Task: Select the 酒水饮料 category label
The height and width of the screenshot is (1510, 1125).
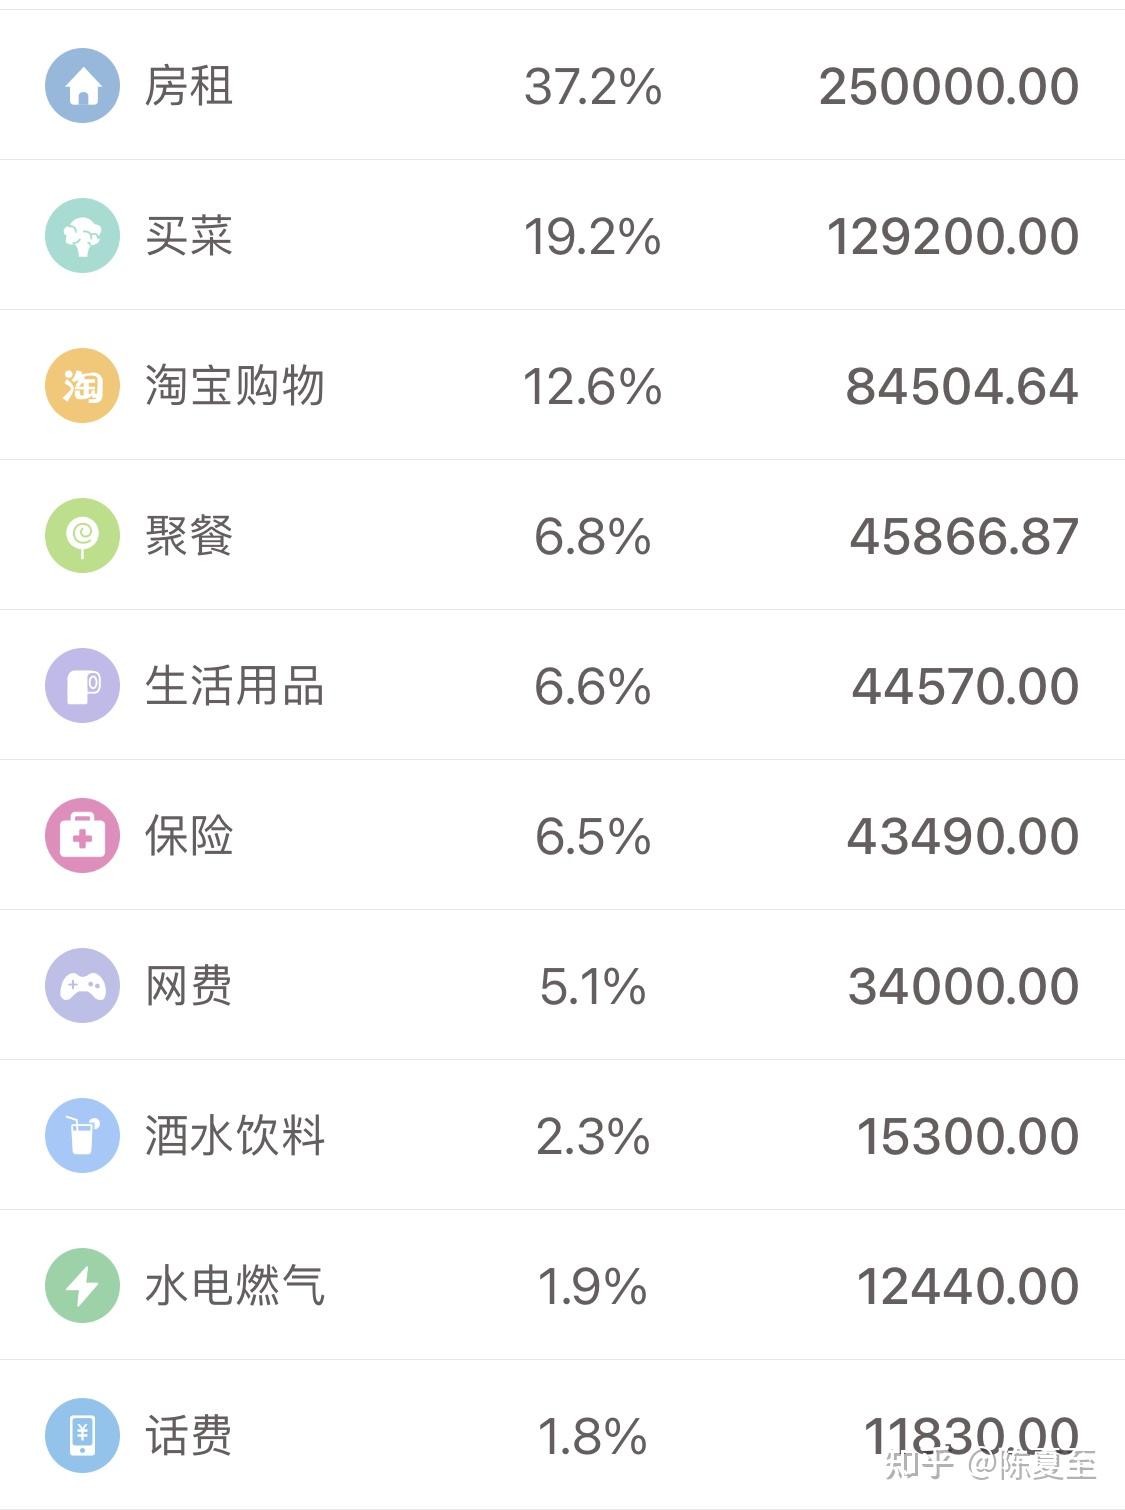Action: (235, 1136)
